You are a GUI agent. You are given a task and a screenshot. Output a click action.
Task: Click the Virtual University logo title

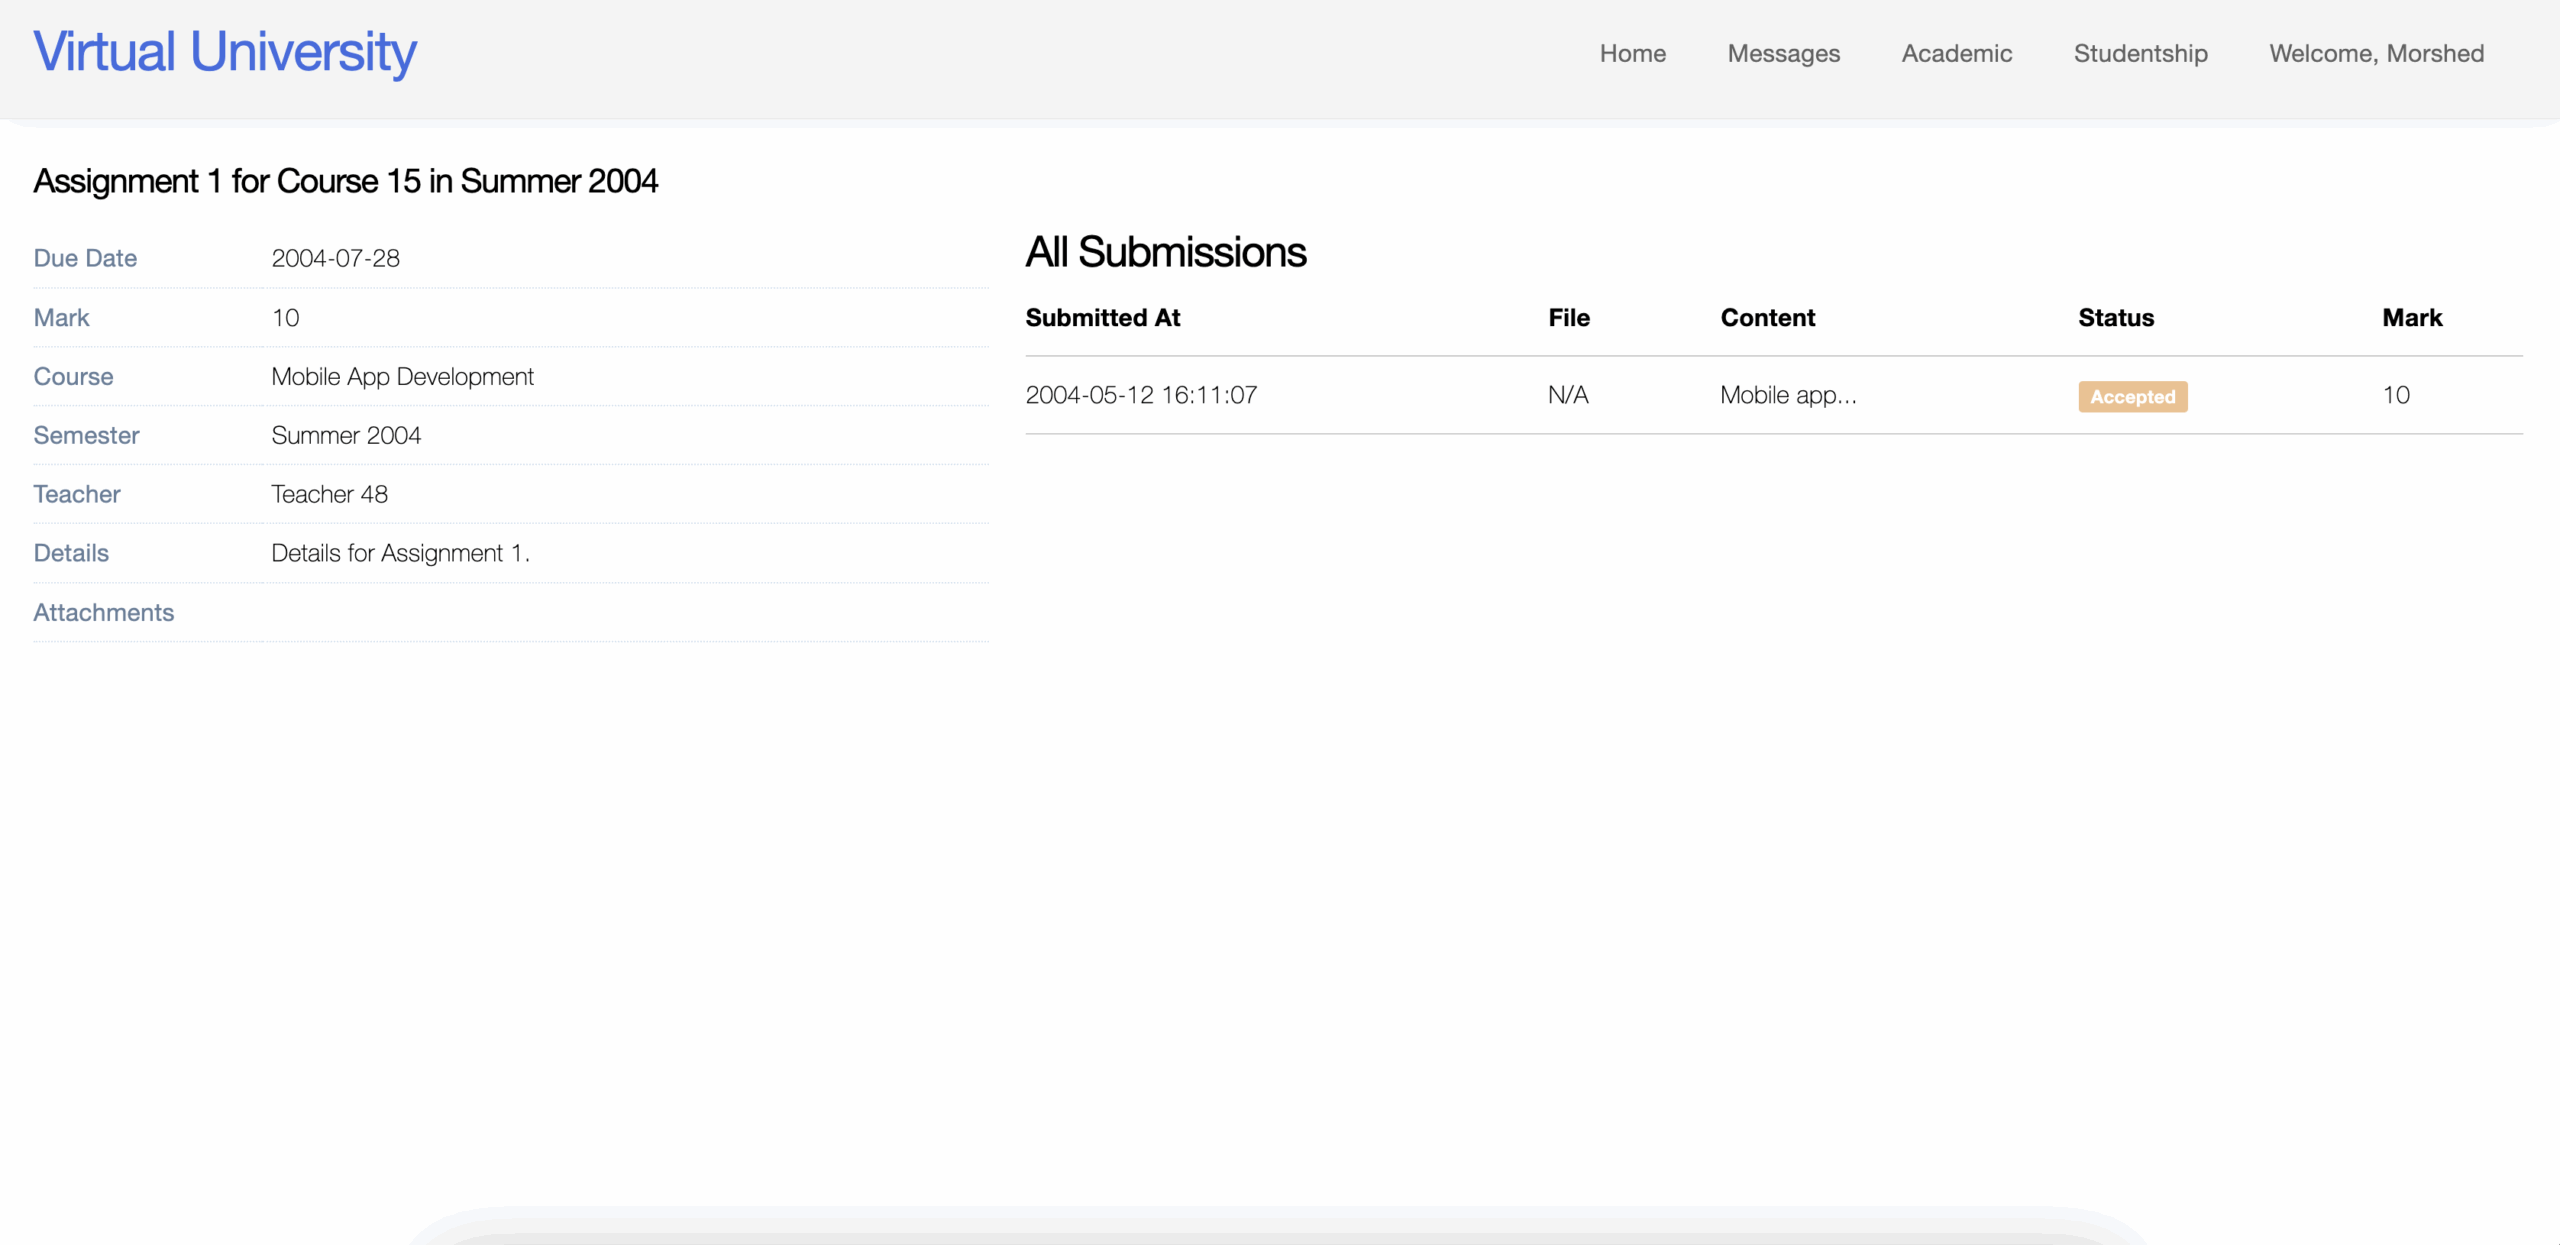click(x=224, y=52)
